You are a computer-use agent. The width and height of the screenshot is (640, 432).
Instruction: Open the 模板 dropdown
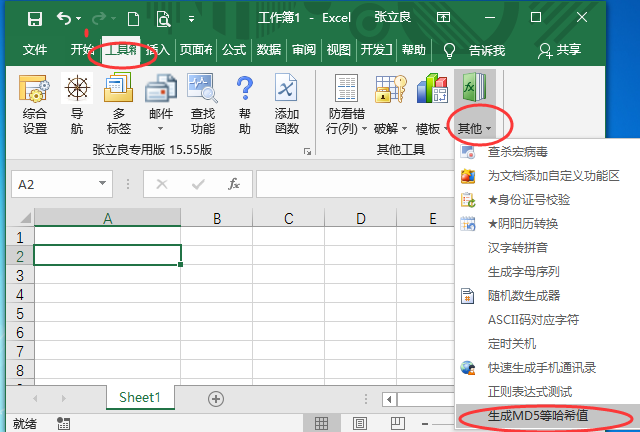(433, 128)
